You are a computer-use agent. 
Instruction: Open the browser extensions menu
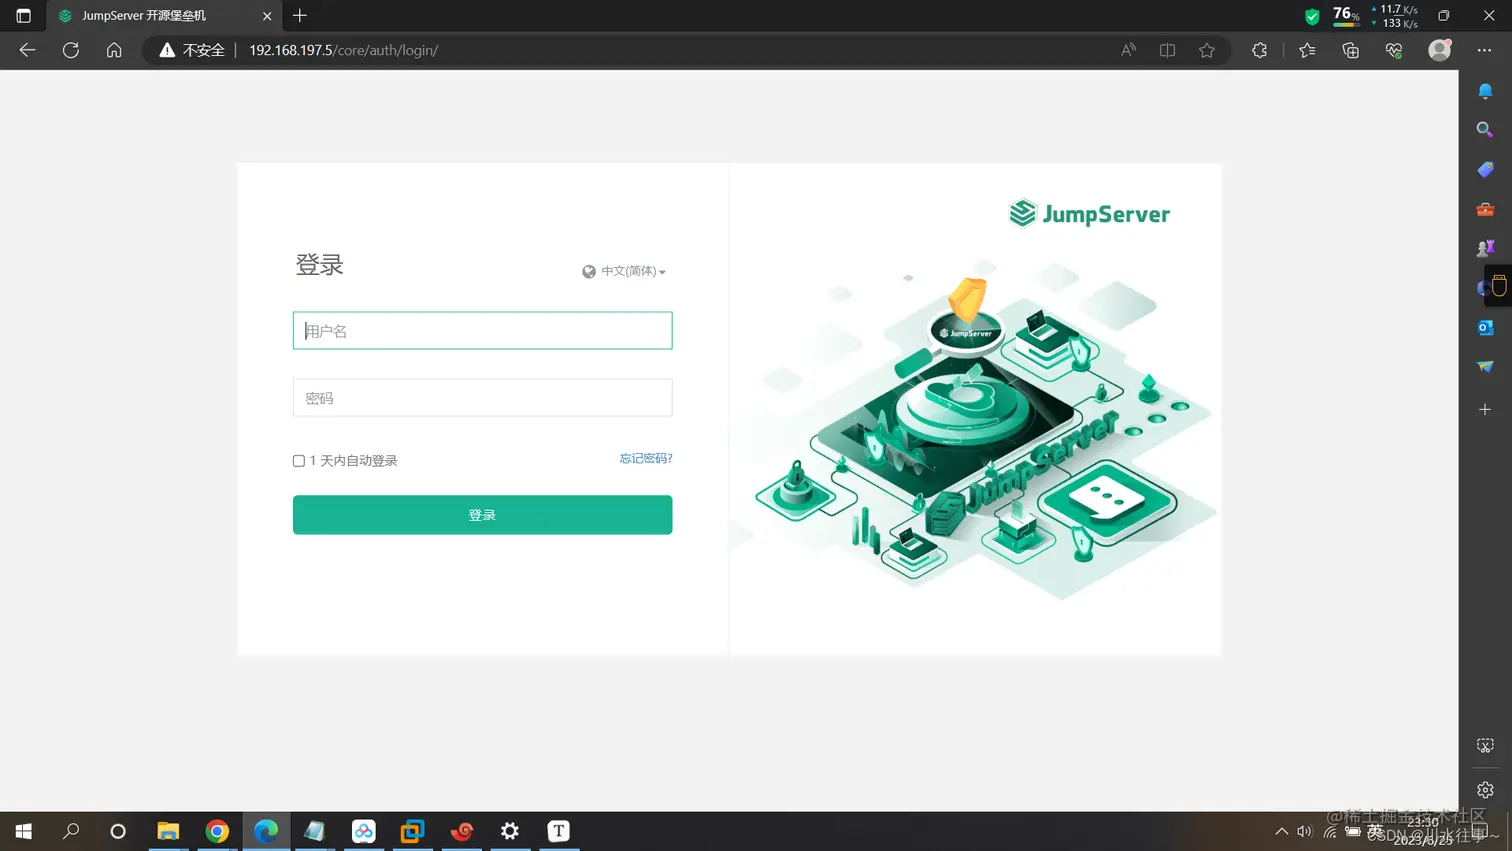(x=1259, y=50)
